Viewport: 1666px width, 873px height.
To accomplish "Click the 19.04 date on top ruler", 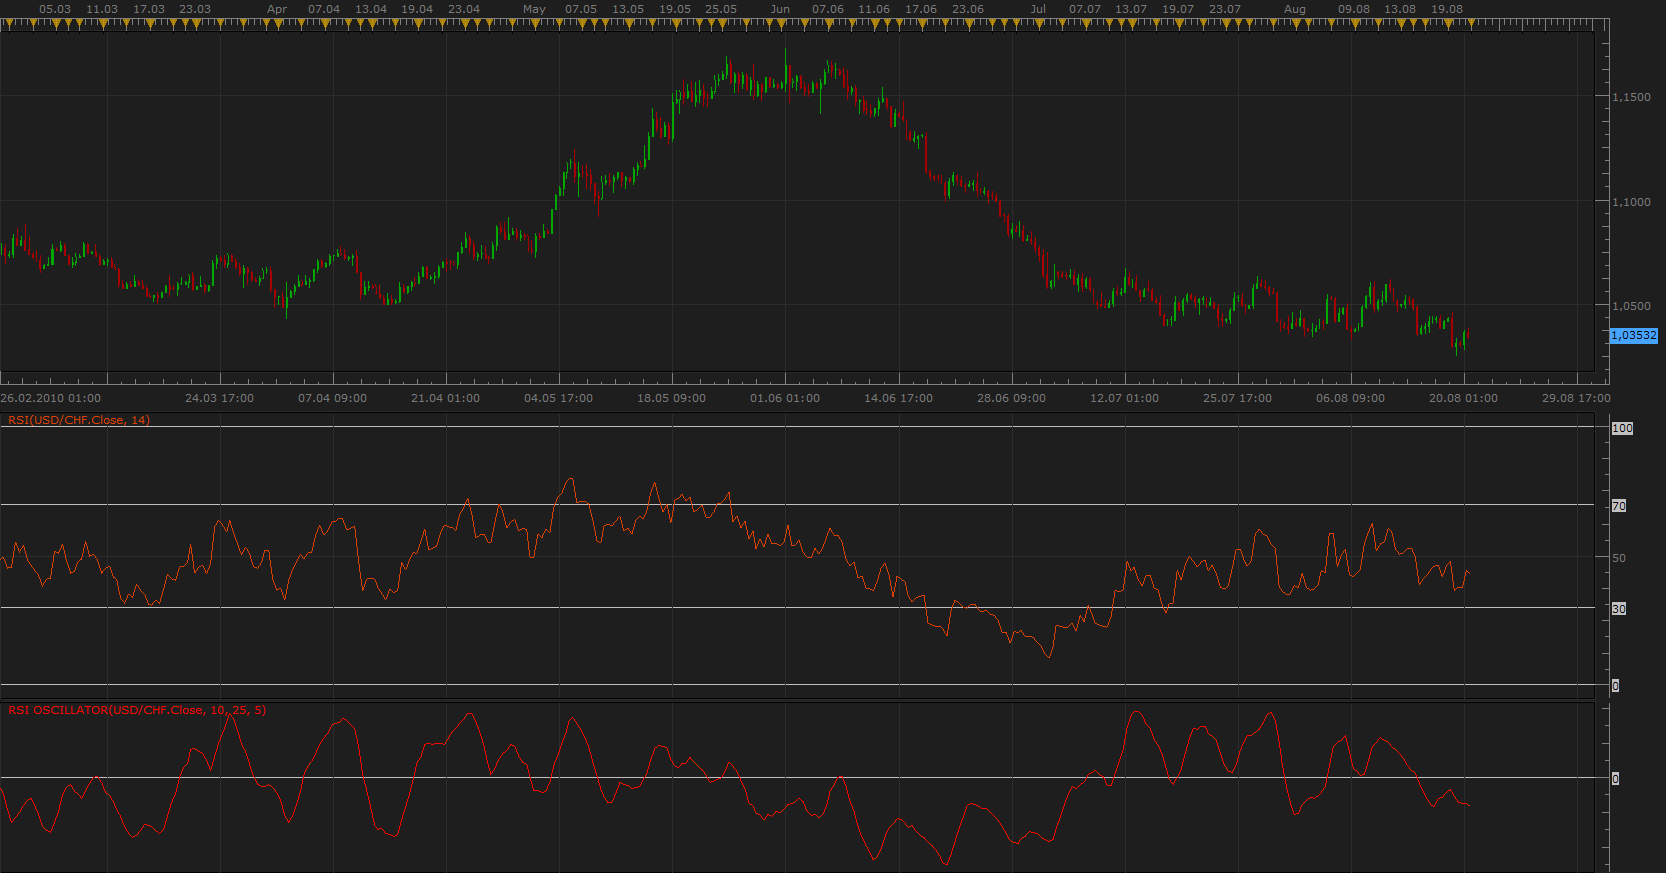I will pyautogui.click(x=417, y=9).
